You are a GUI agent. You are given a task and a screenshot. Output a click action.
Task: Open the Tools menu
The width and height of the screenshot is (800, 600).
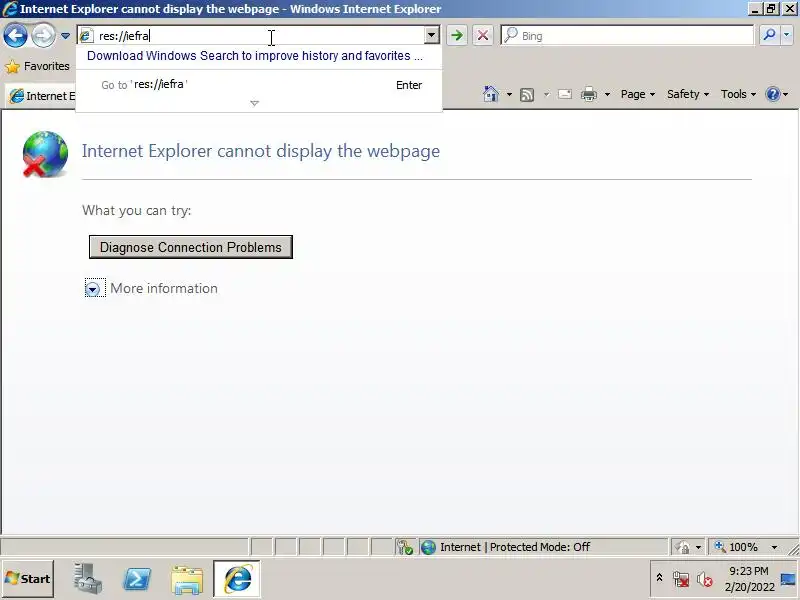coord(738,94)
